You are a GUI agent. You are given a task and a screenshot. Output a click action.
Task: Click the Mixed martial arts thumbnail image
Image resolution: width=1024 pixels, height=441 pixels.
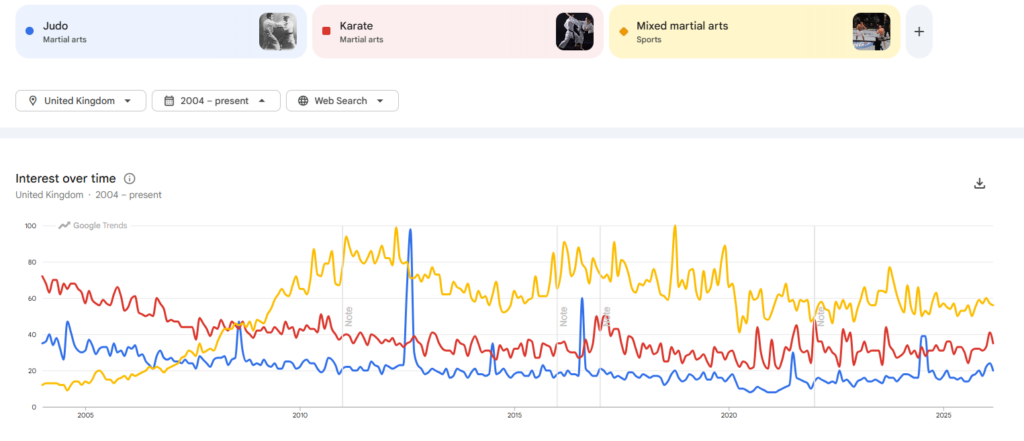pos(871,31)
